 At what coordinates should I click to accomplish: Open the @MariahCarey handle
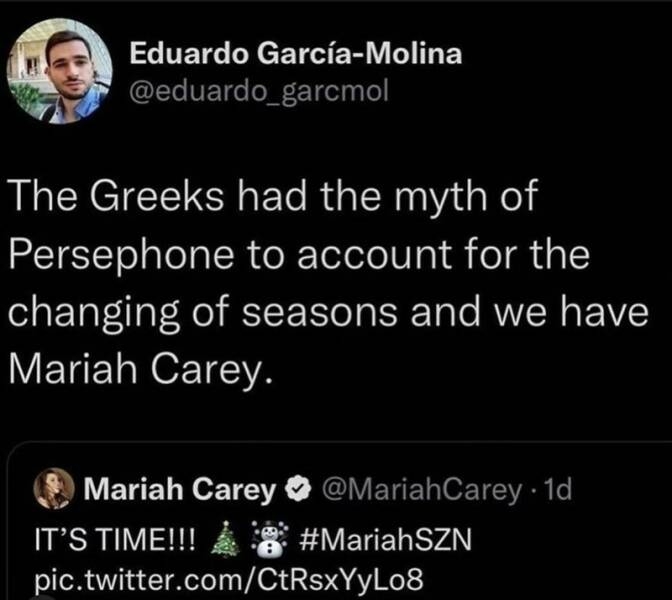point(421,490)
